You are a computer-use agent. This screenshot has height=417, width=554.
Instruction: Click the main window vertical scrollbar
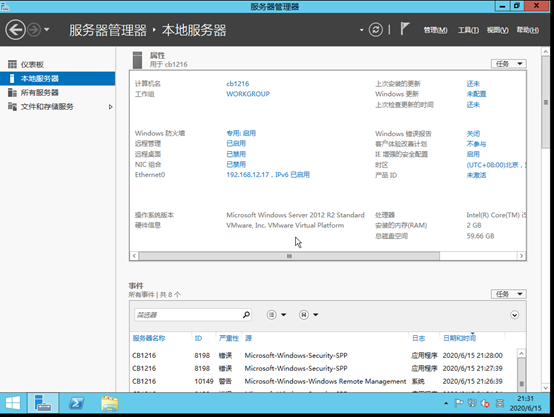[546, 102]
